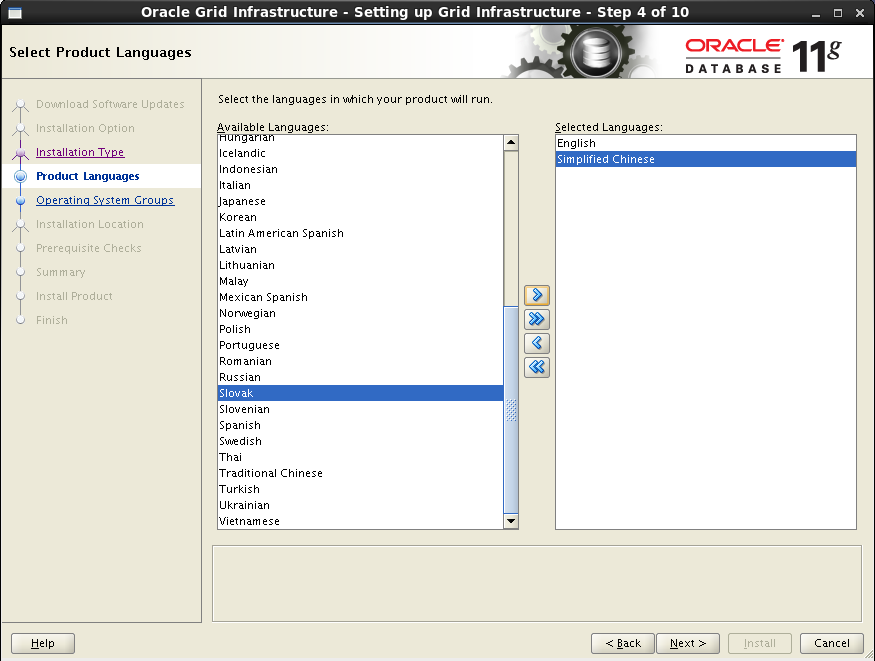The image size is (875, 661).
Task: Select Latvian in Available Languages
Action: [360, 249]
